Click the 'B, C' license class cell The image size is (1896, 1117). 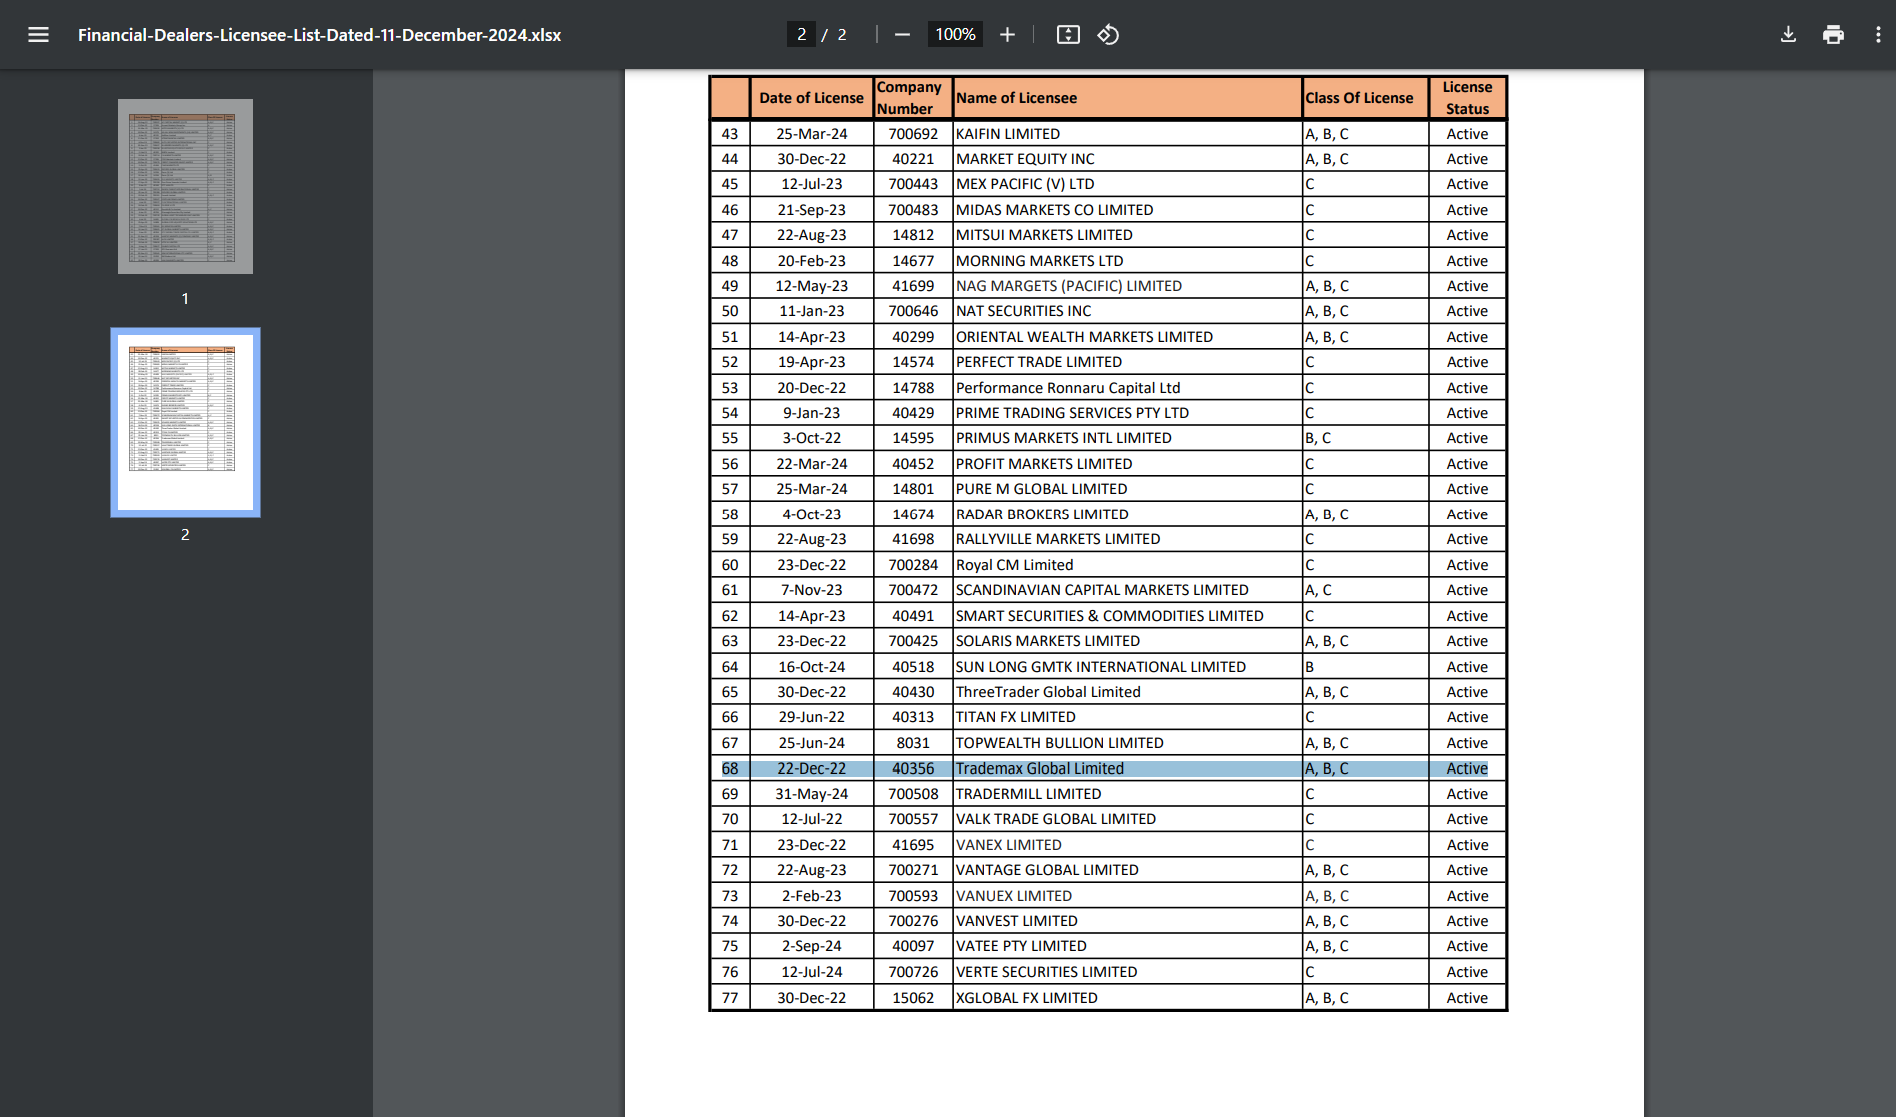coord(1365,438)
